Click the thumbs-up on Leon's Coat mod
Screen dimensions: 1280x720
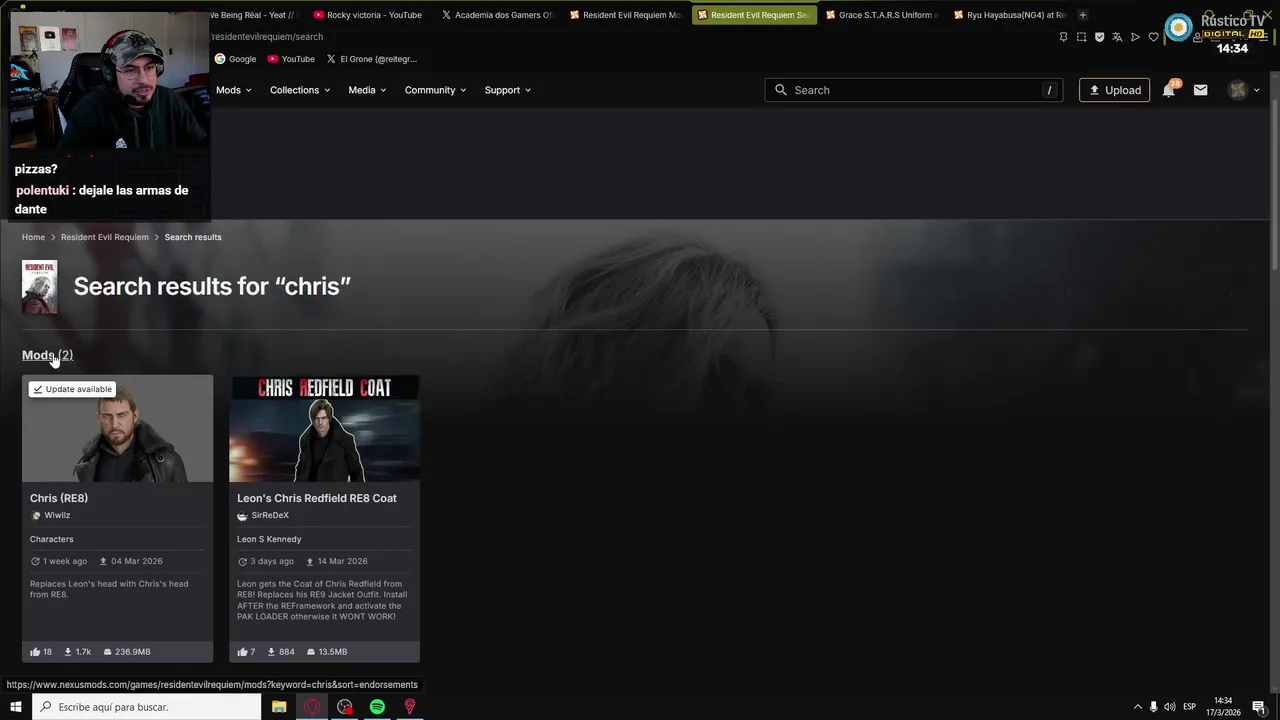242,652
